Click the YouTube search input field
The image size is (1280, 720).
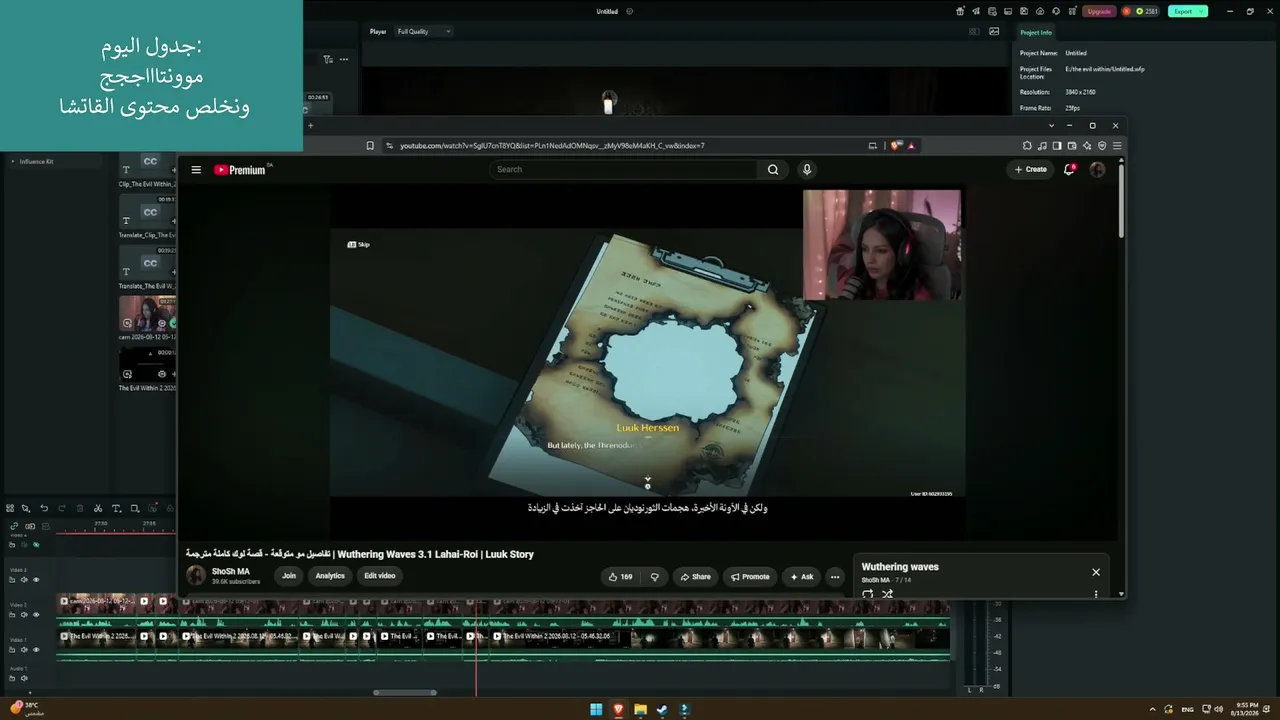pyautogui.click(x=625, y=170)
